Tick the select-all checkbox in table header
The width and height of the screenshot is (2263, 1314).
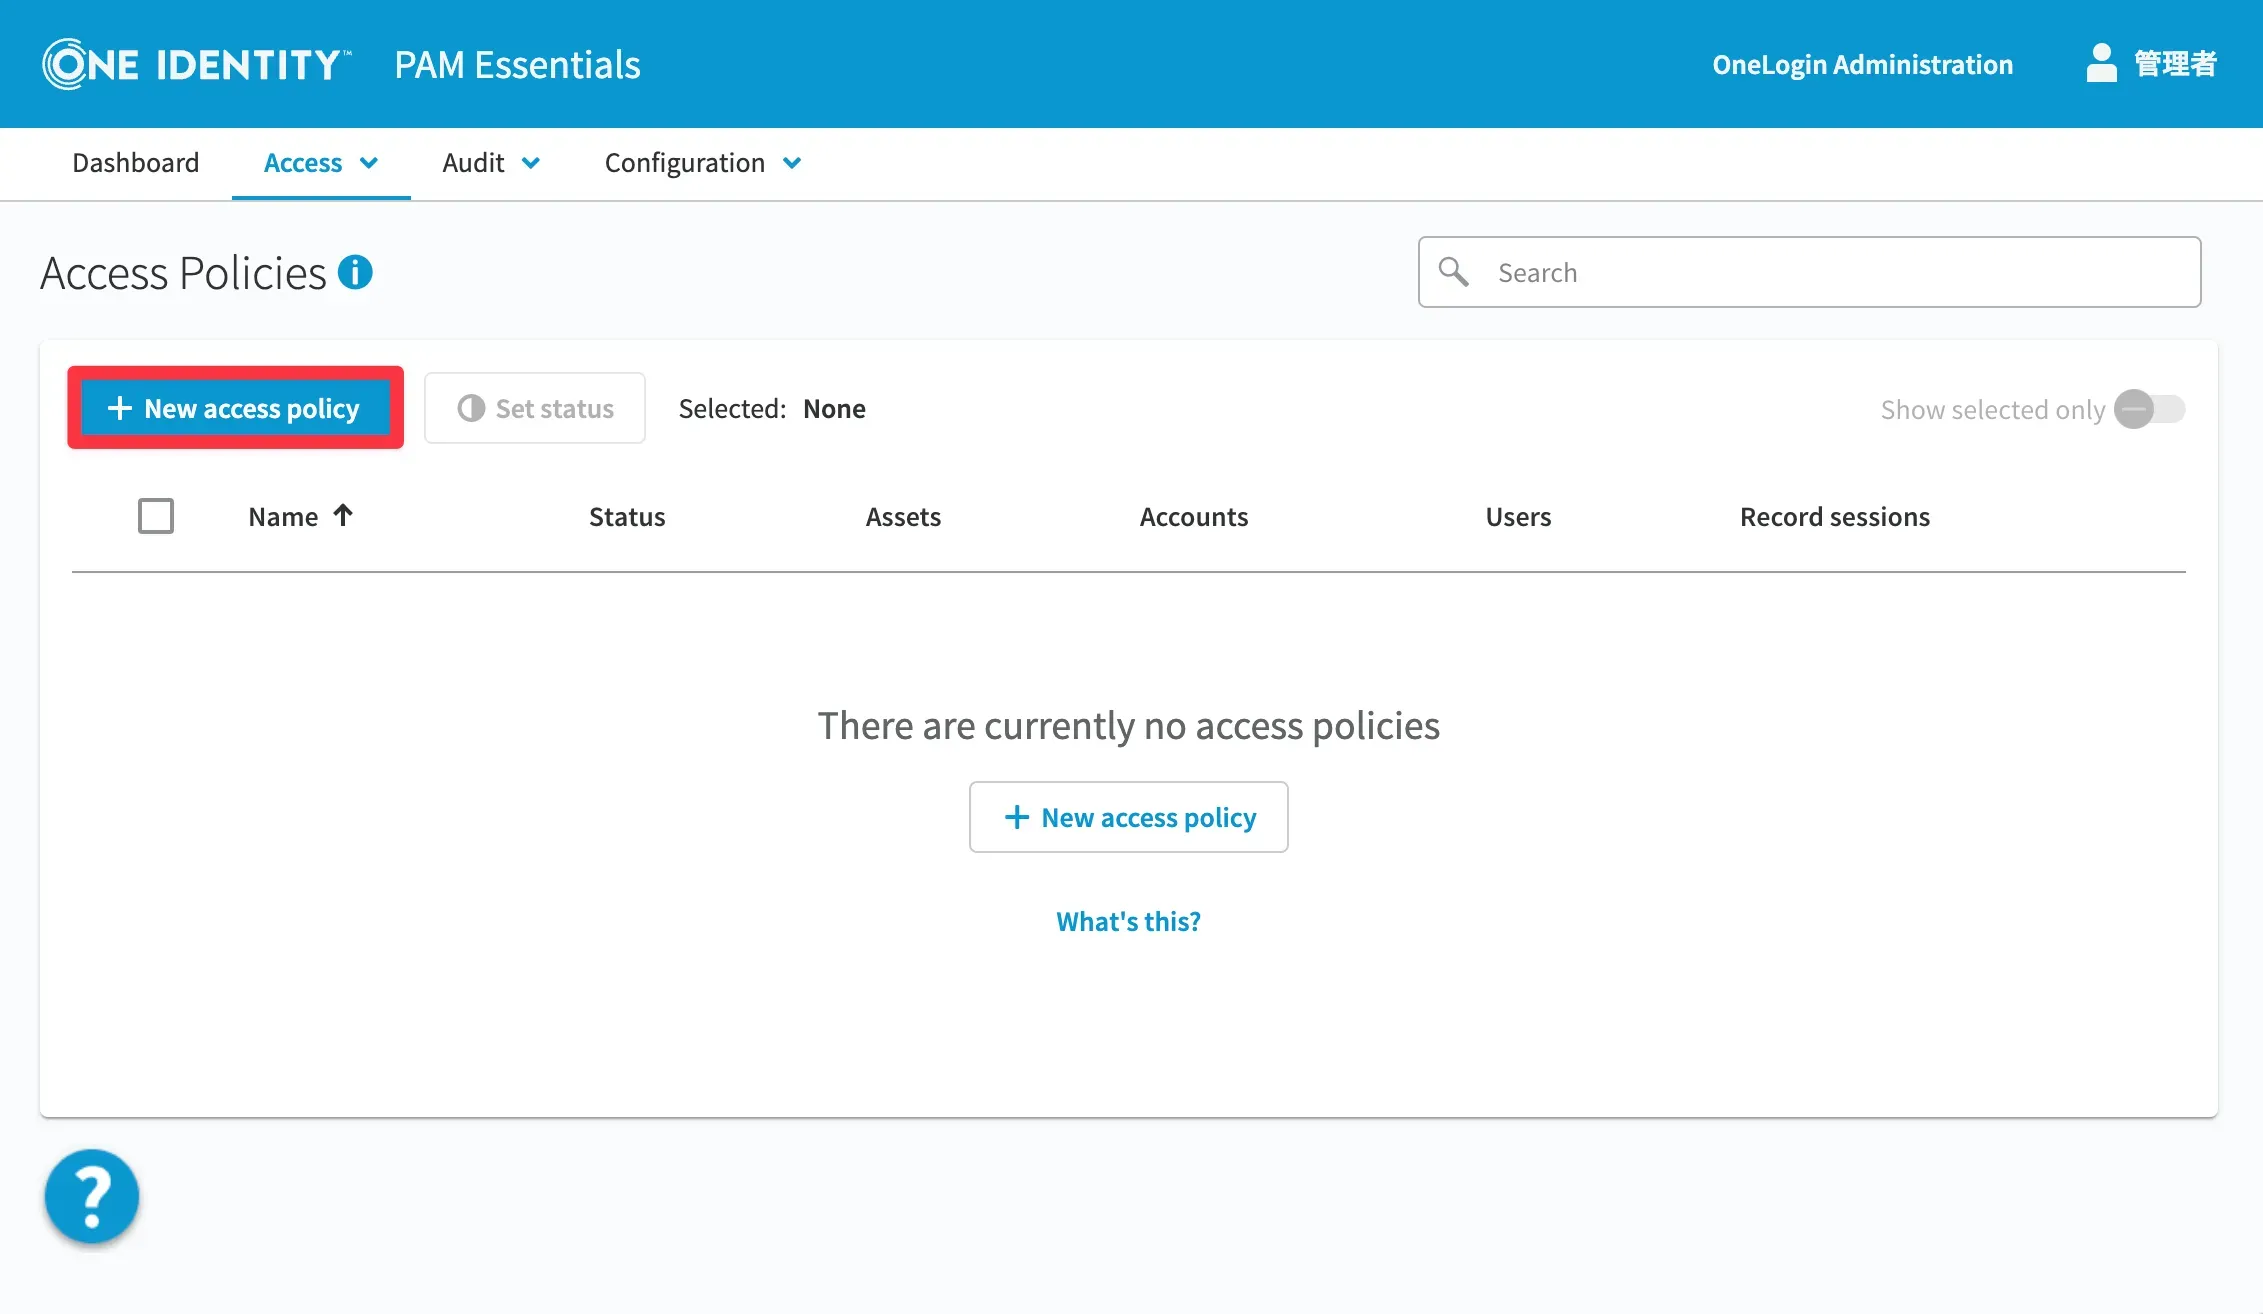(x=156, y=516)
